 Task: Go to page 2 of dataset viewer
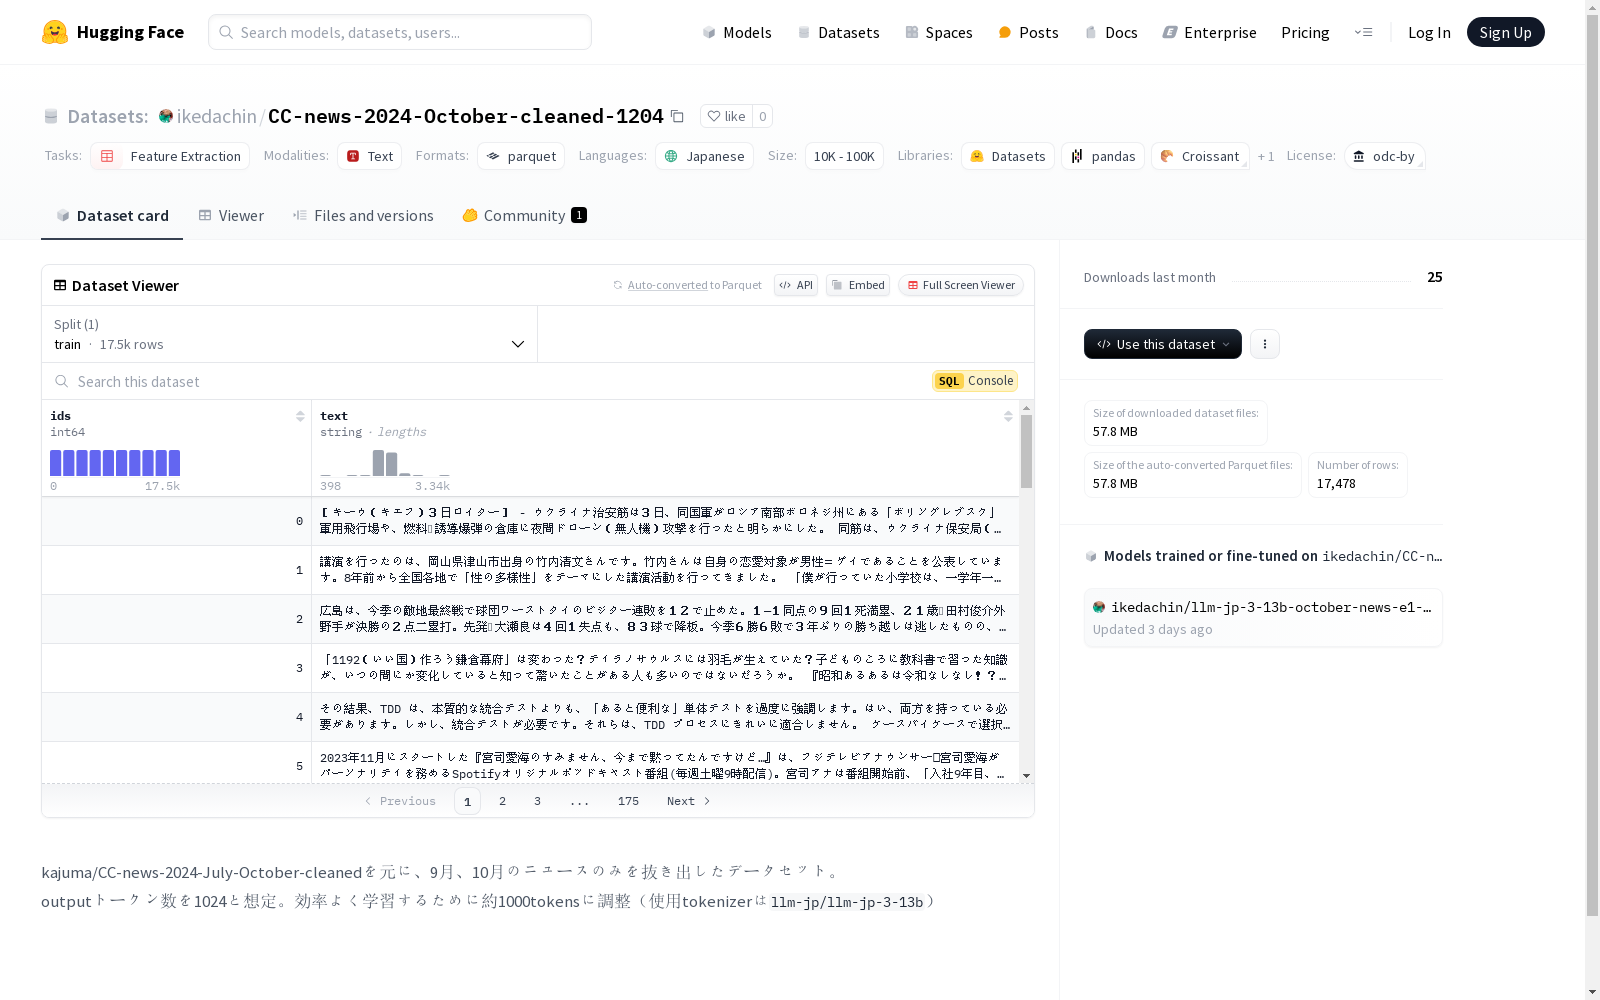click(502, 801)
